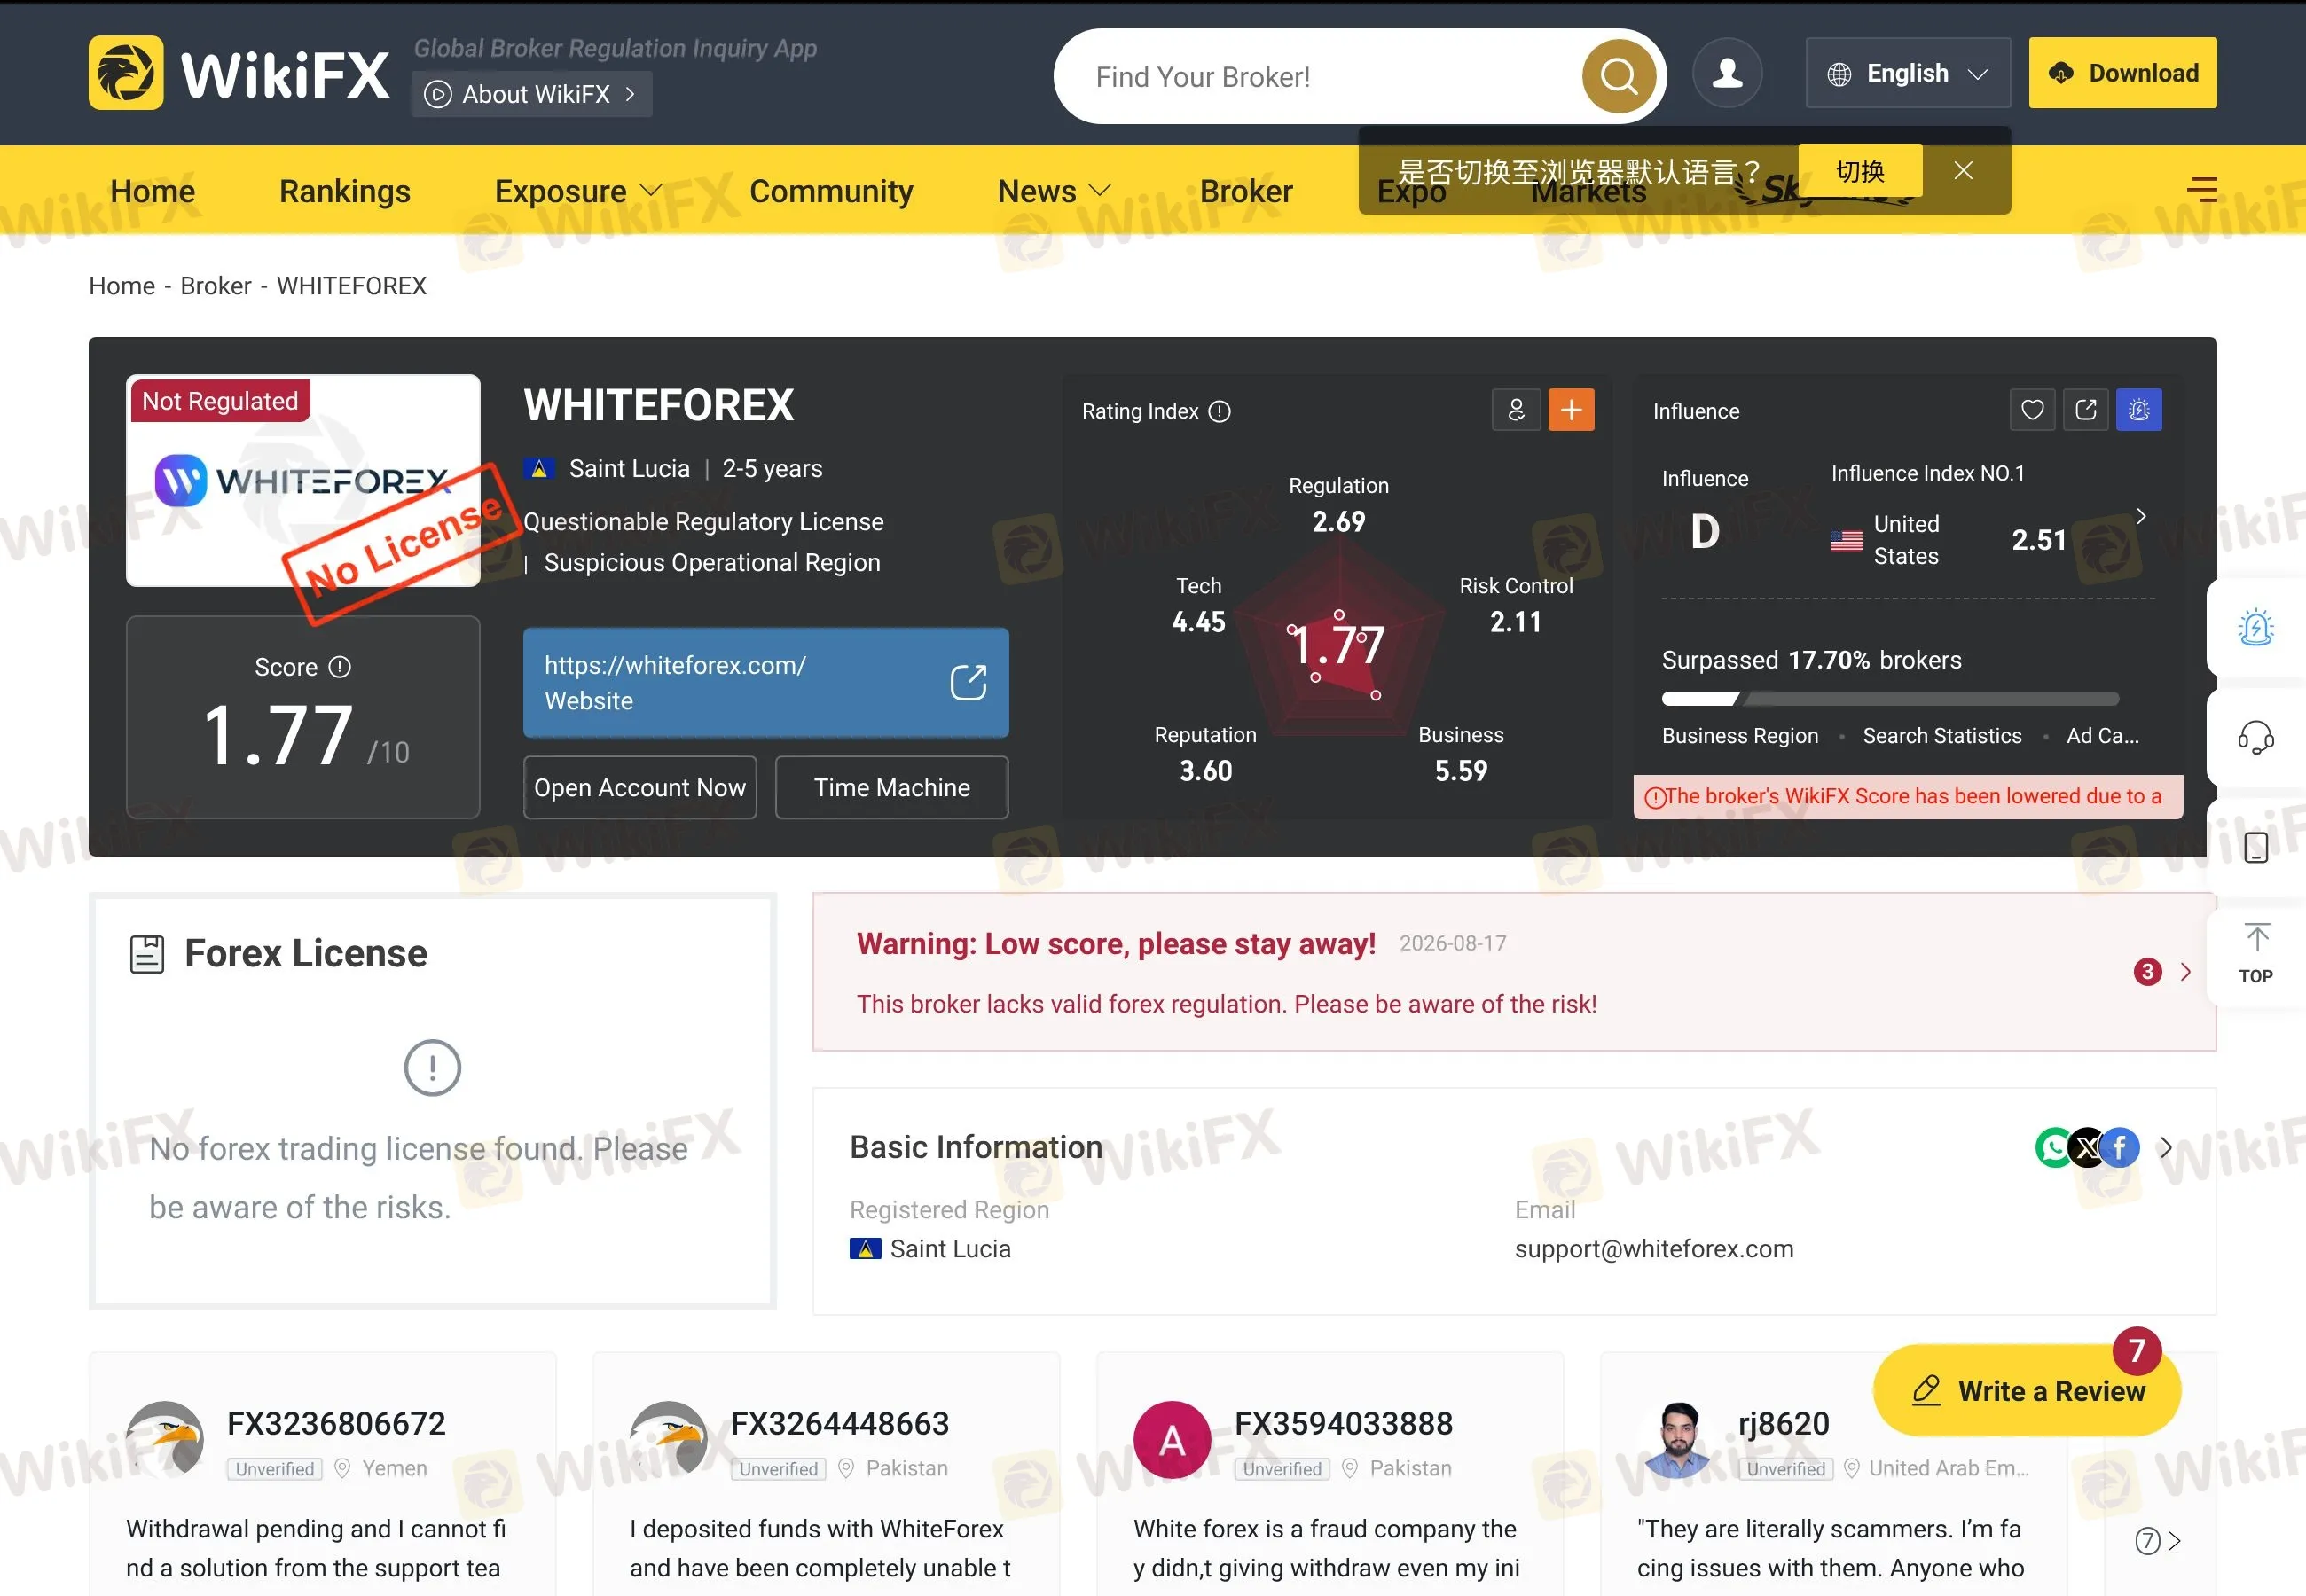2306x1596 pixels.
Task: Click the blue alarm report icon
Action: pos(2139,410)
